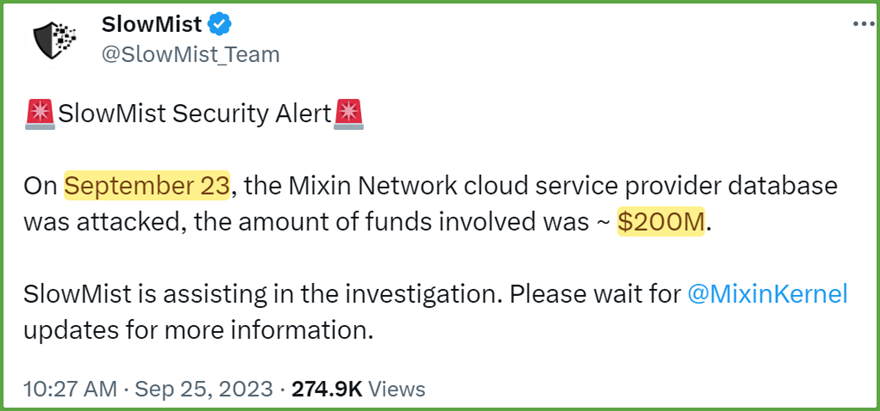Click the siren emoji before SlowMist Security Alert
880x411 pixels.
coord(40,115)
